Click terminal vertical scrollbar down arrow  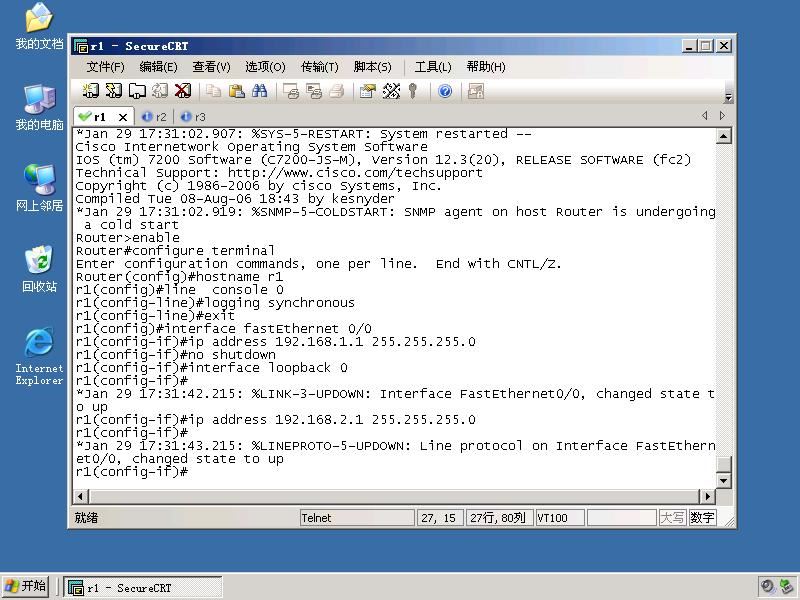723,481
